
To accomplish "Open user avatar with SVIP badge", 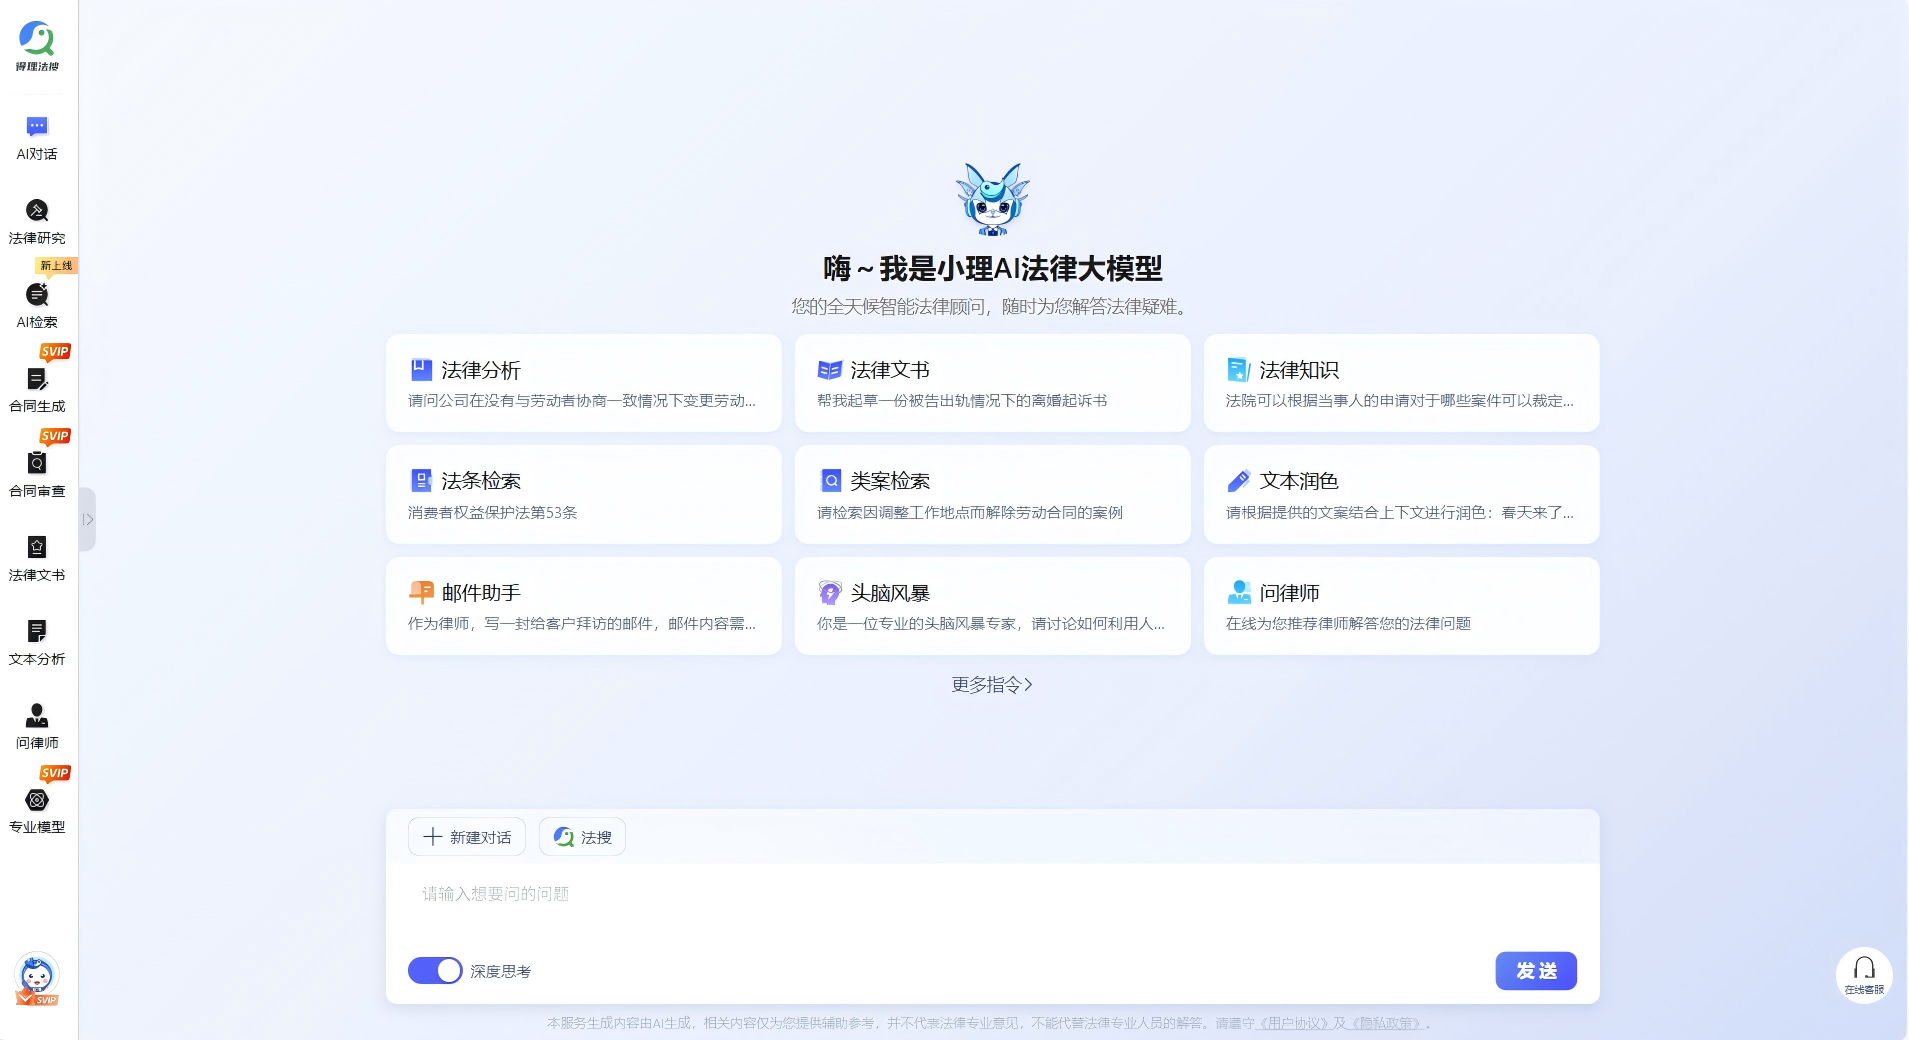I will (37, 977).
